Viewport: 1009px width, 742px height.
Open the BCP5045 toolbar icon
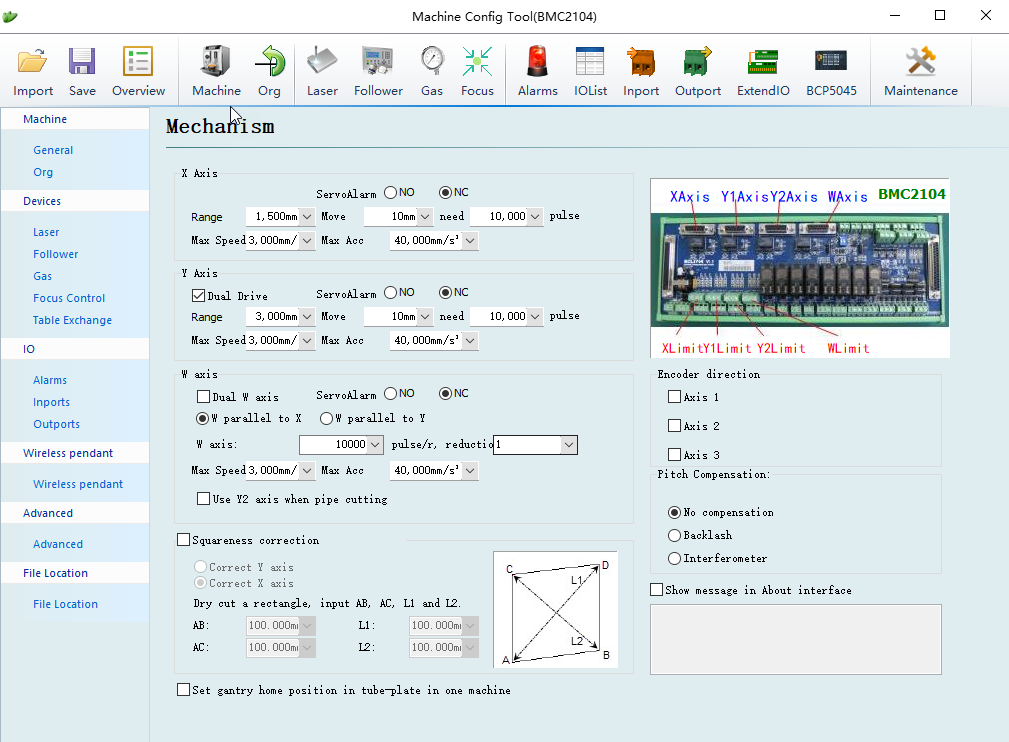(x=831, y=60)
